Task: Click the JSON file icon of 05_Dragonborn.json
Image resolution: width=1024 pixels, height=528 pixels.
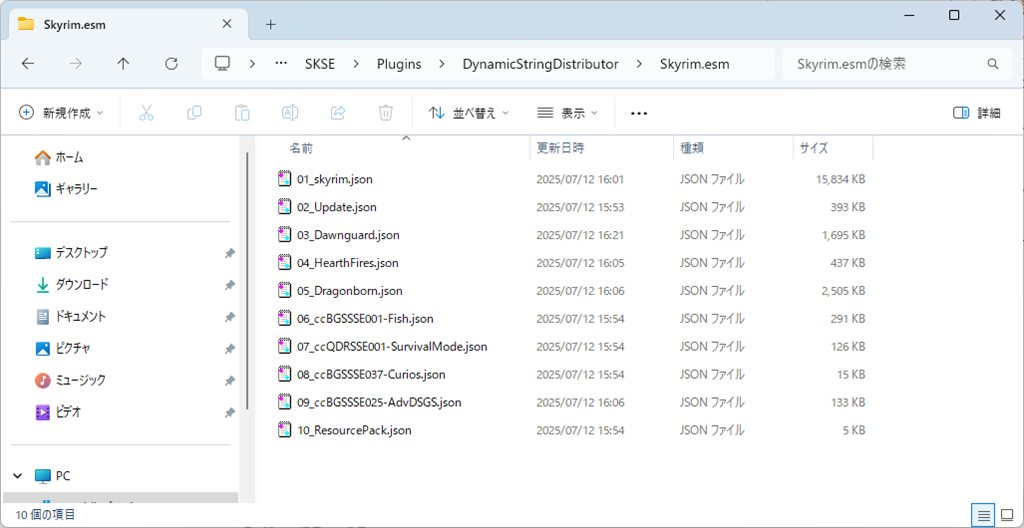Action: (284, 290)
